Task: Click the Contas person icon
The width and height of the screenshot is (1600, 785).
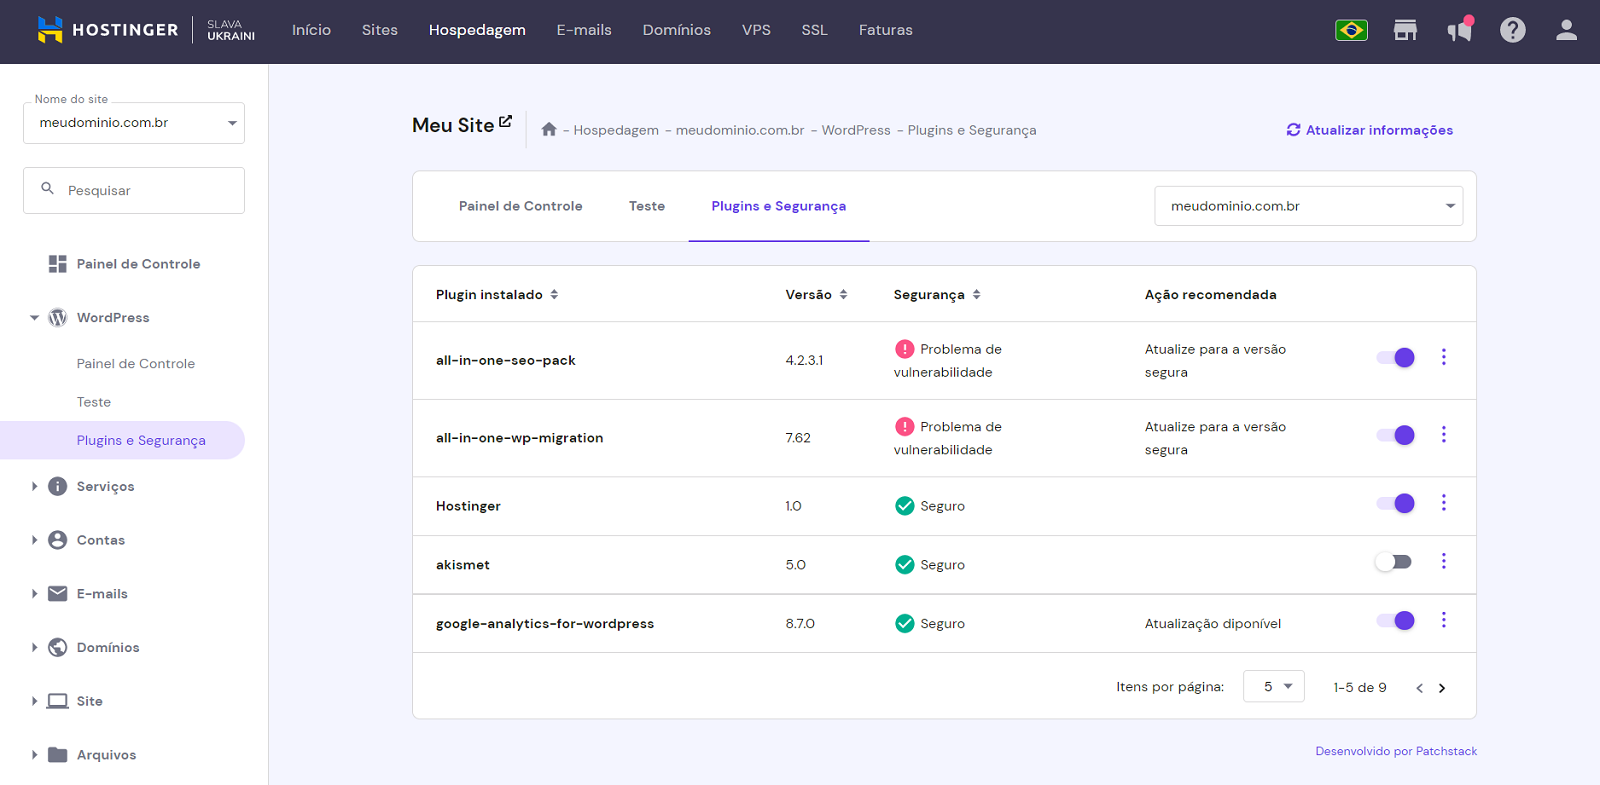Action: click(58, 540)
